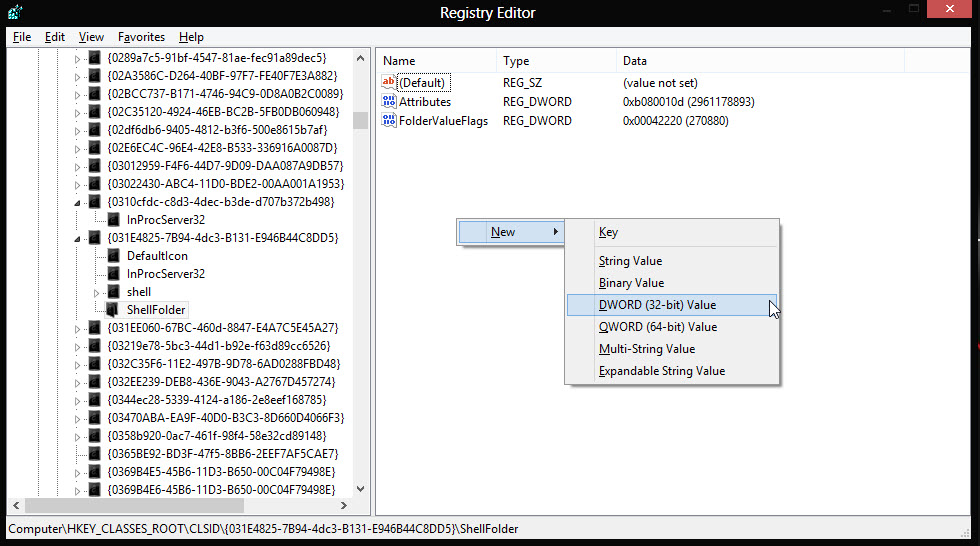
Task: Open the Edit menu
Action: coord(54,37)
